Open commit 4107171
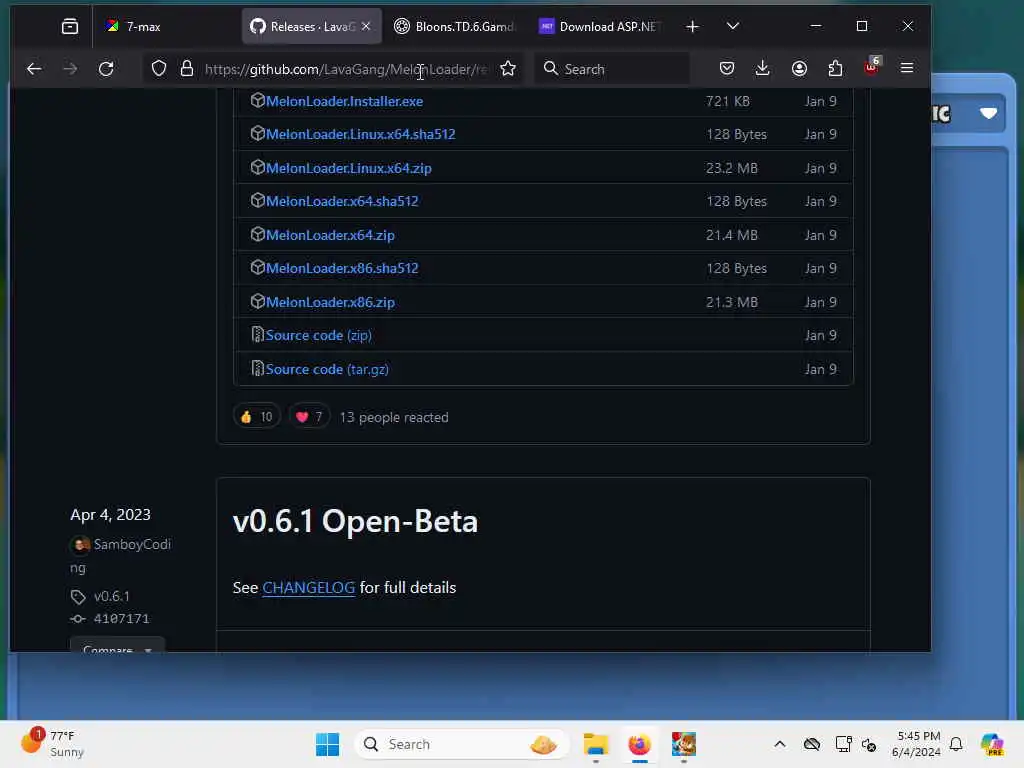 [x=121, y=618]
